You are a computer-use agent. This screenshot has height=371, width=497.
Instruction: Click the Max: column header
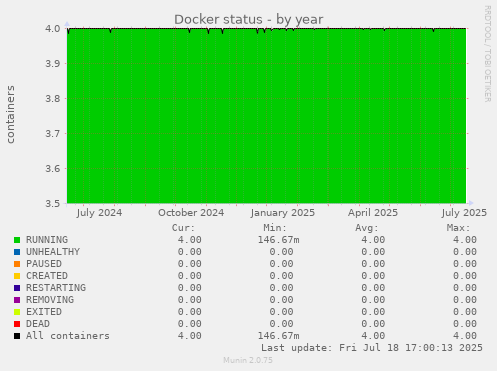pos(458,228)
